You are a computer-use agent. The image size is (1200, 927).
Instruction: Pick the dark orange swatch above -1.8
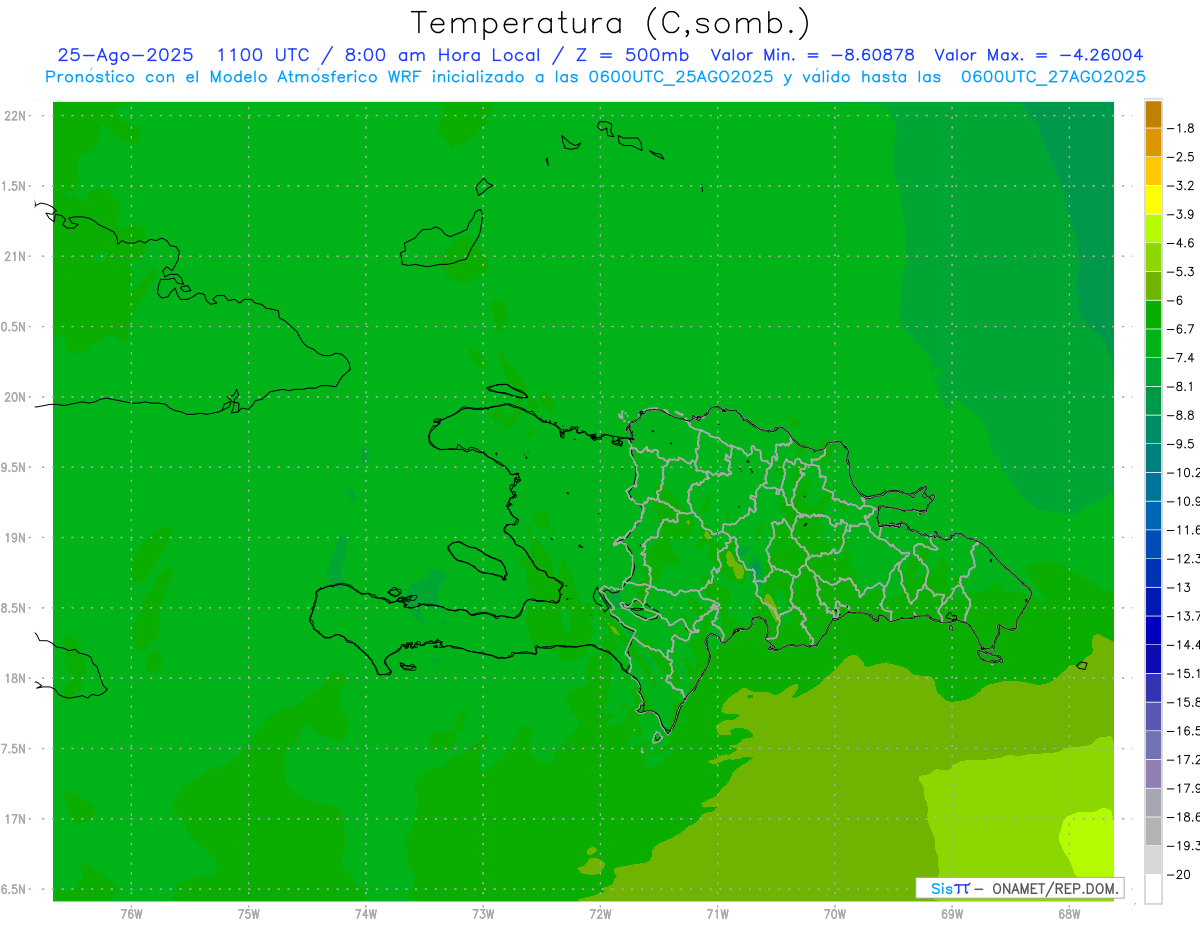coord(1153,114)
